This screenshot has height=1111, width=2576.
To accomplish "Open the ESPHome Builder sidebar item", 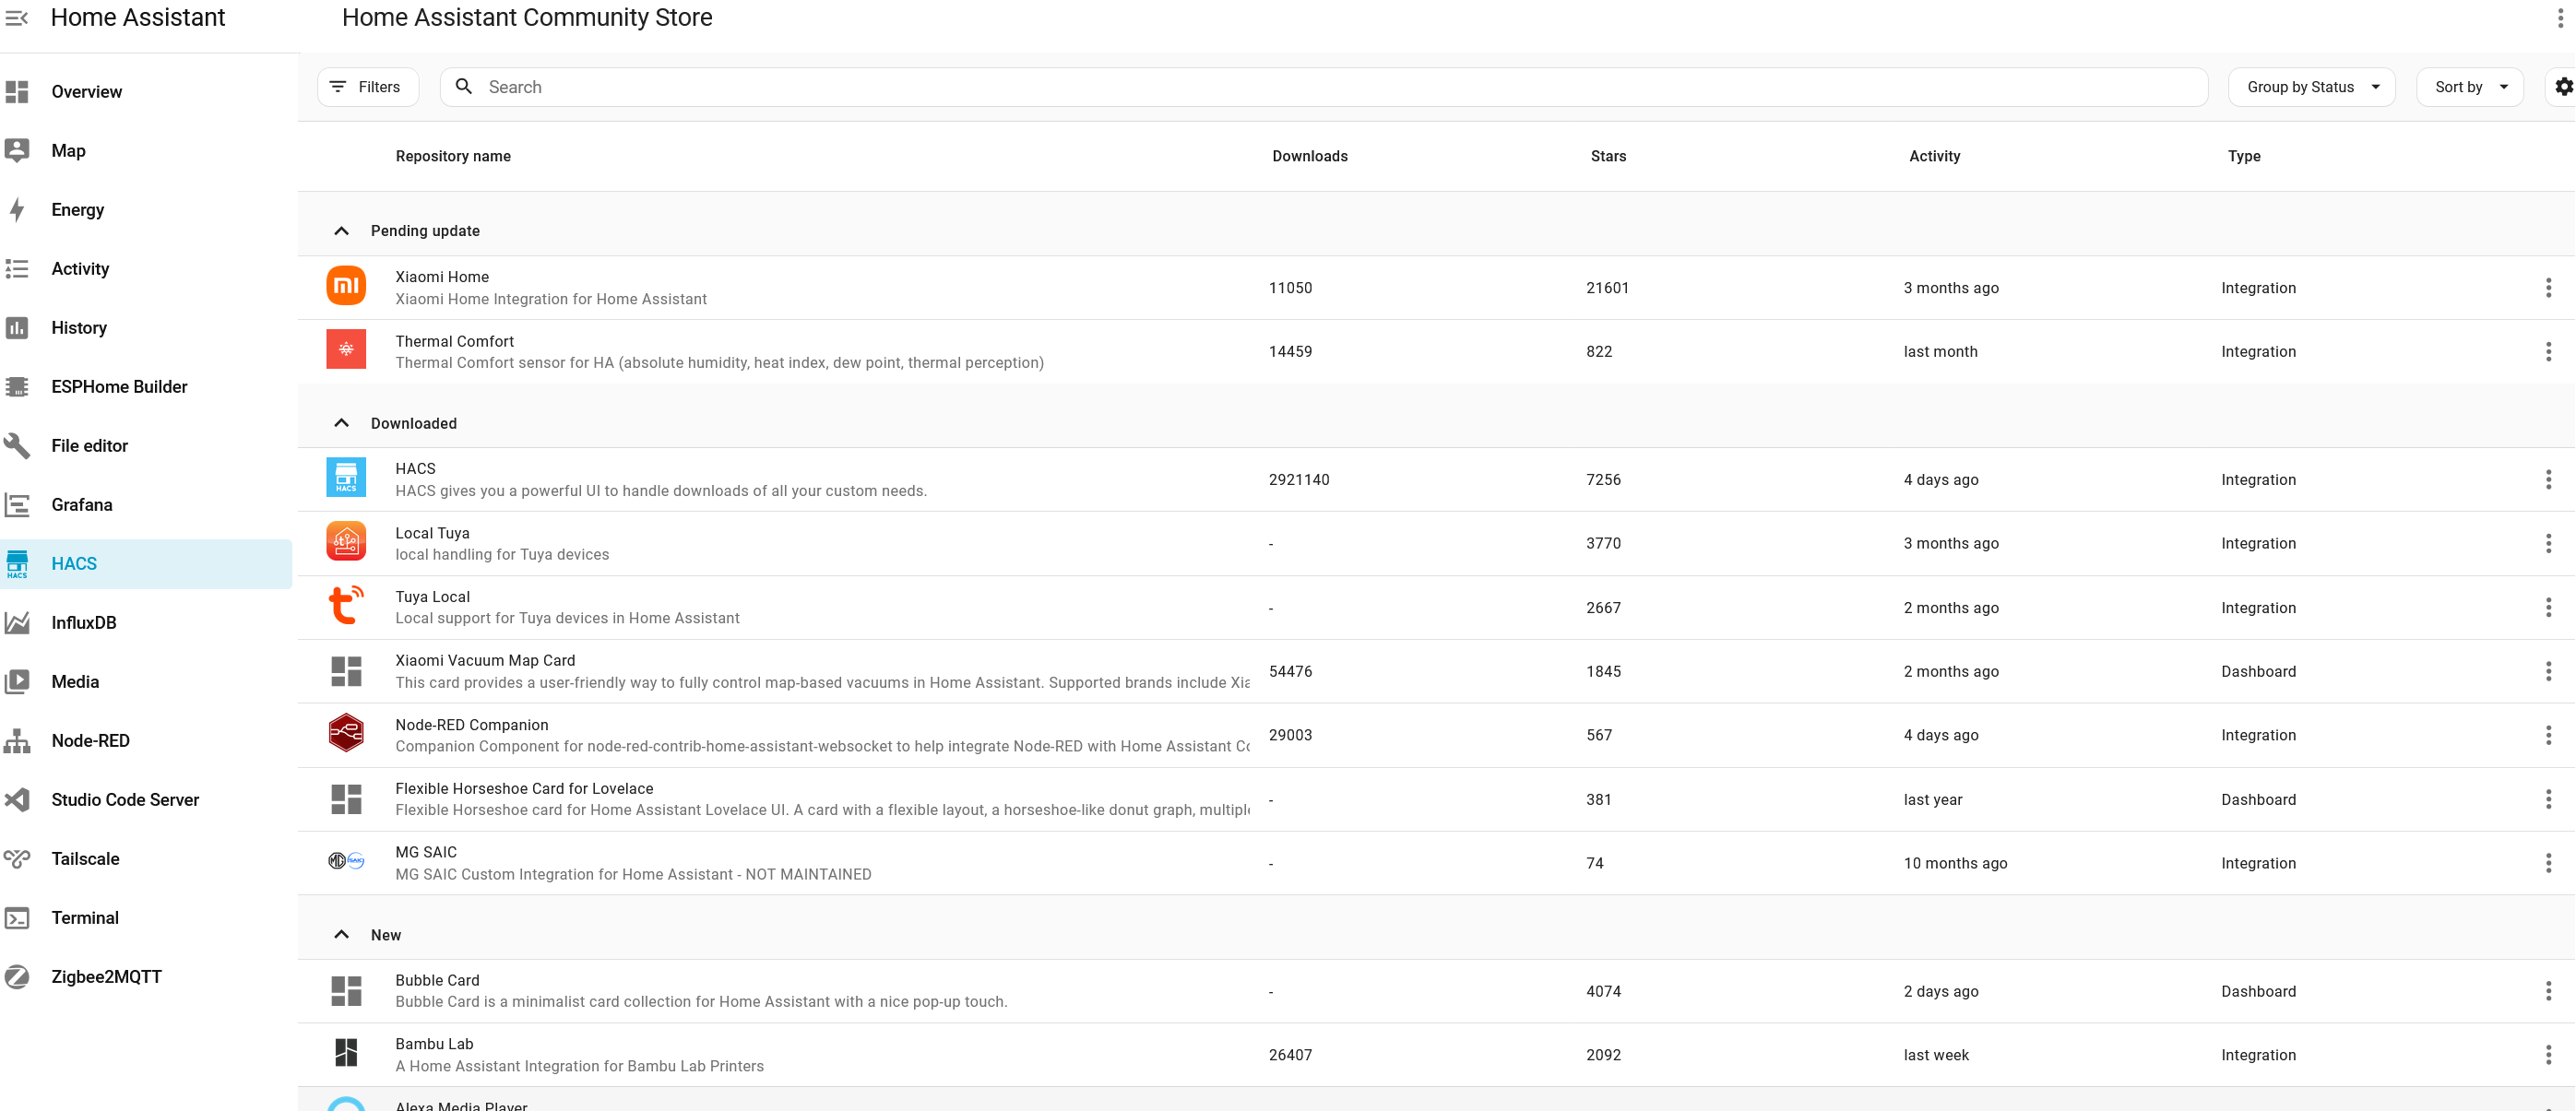I will [x=119, y=387].
